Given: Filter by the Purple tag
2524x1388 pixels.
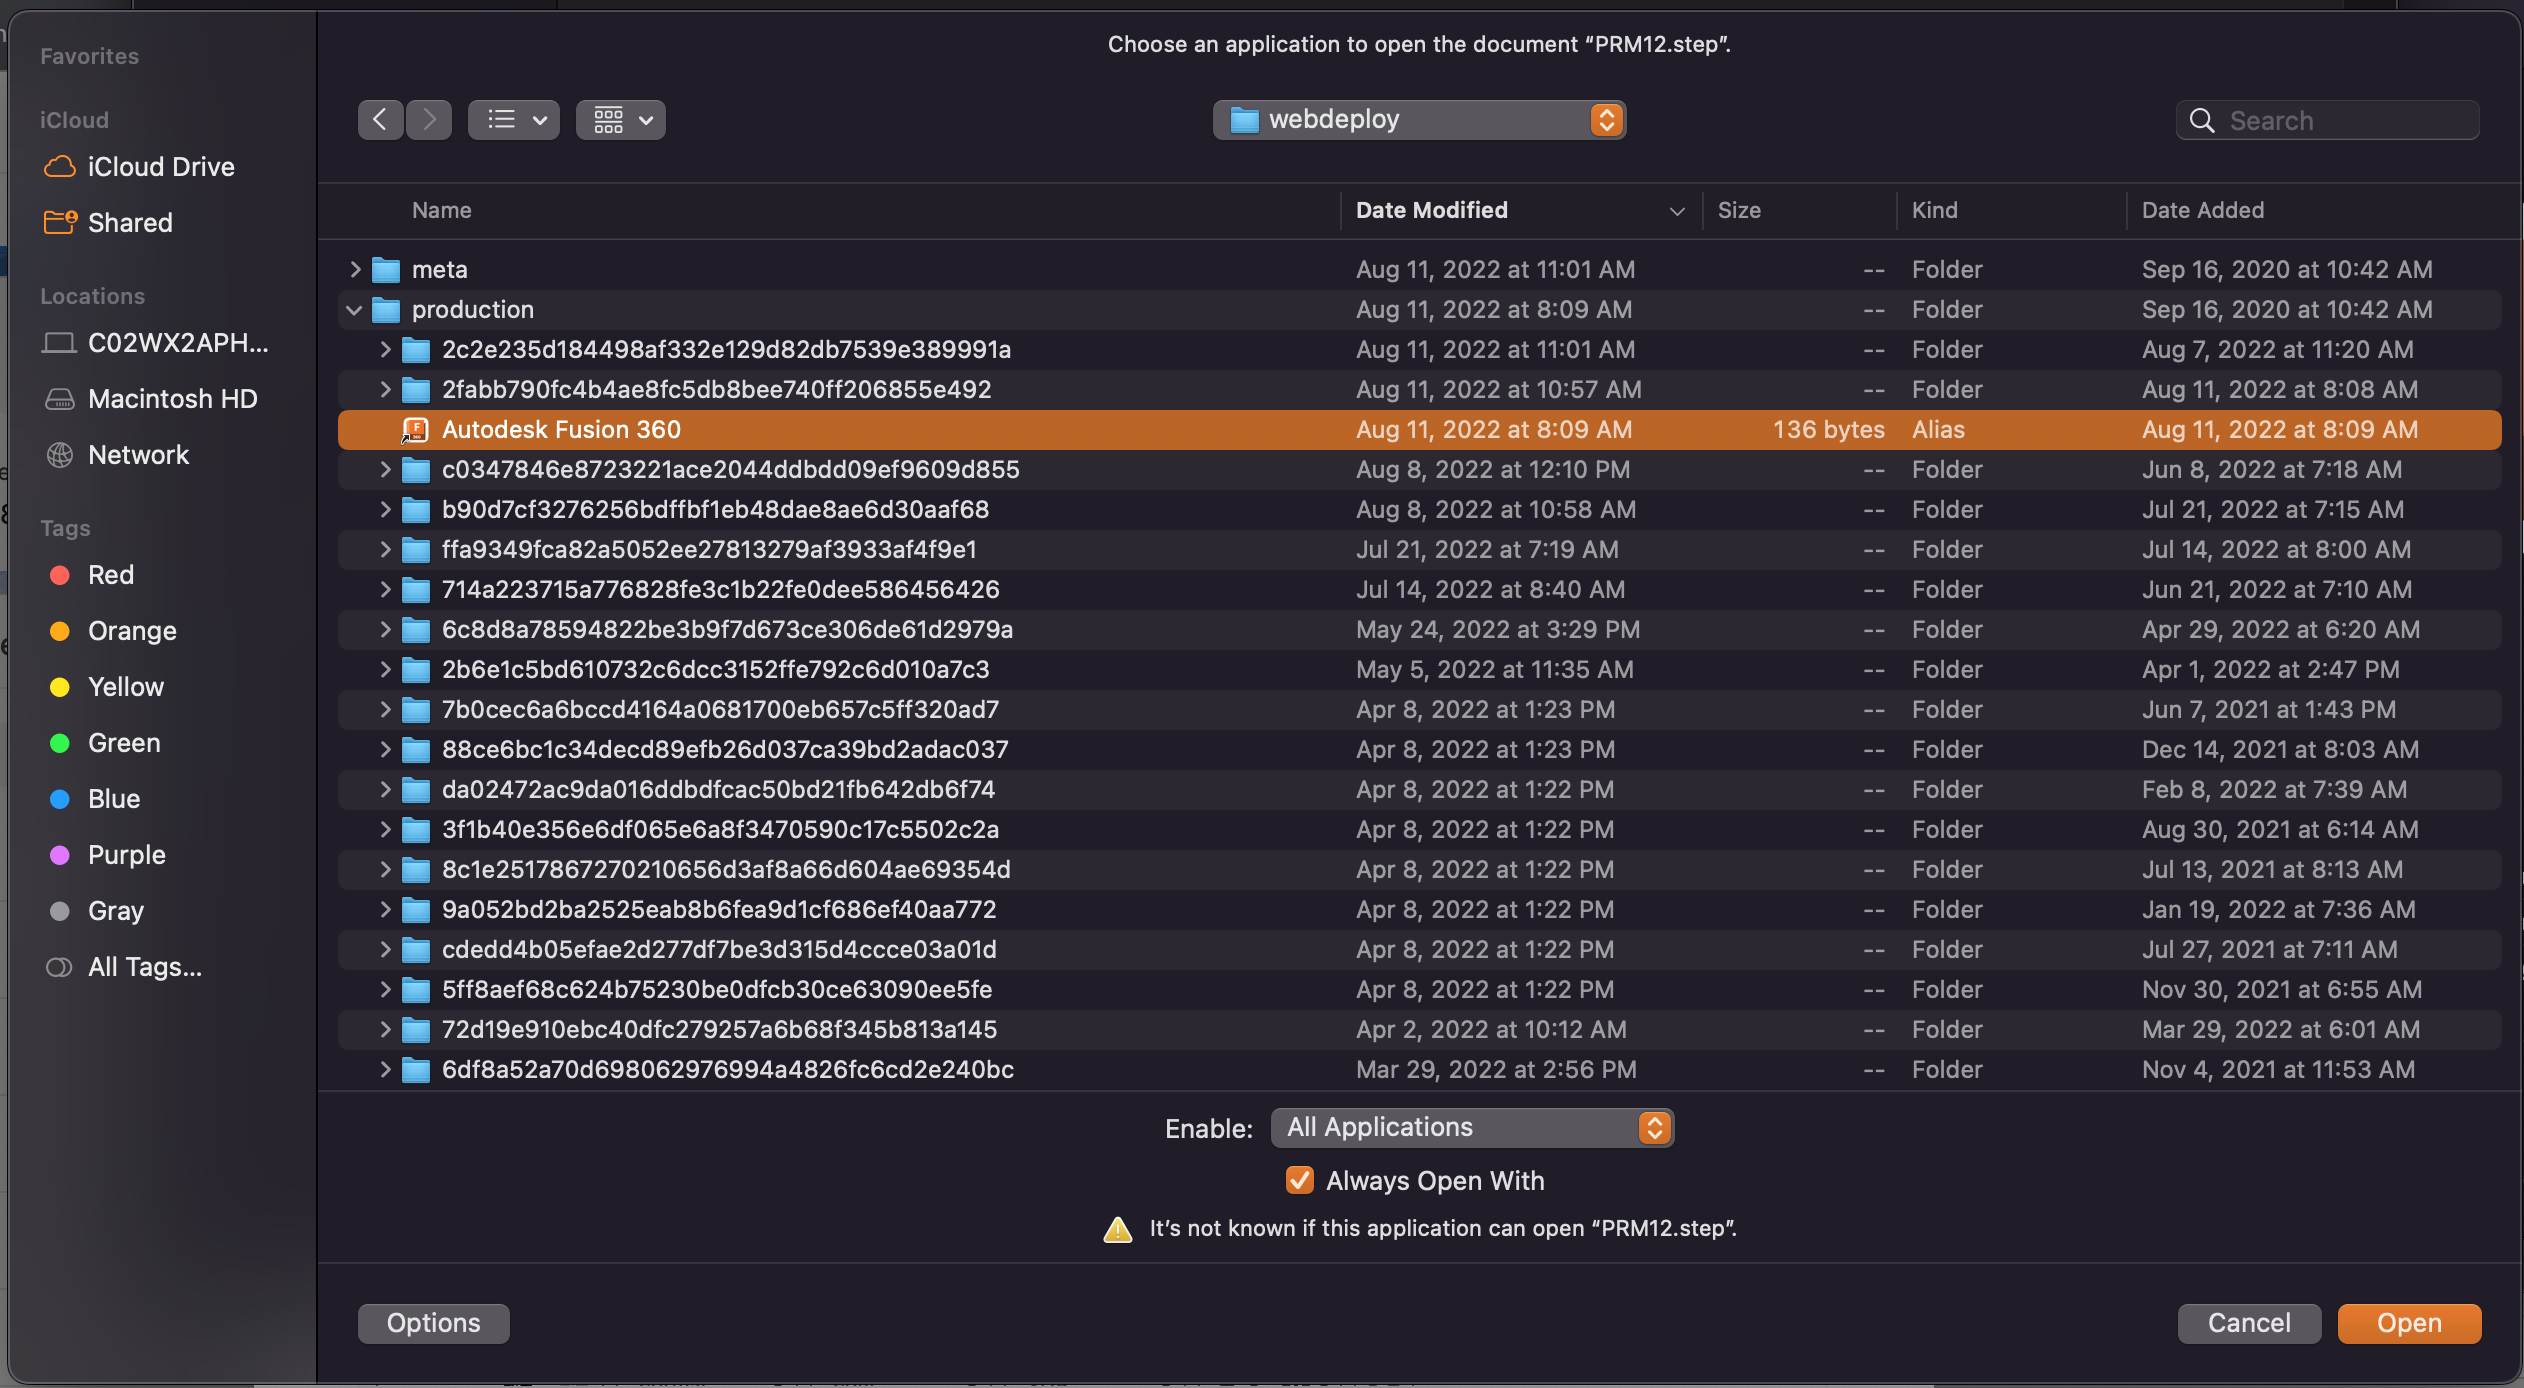Looking at the screenshot, I should pos(126,855).
